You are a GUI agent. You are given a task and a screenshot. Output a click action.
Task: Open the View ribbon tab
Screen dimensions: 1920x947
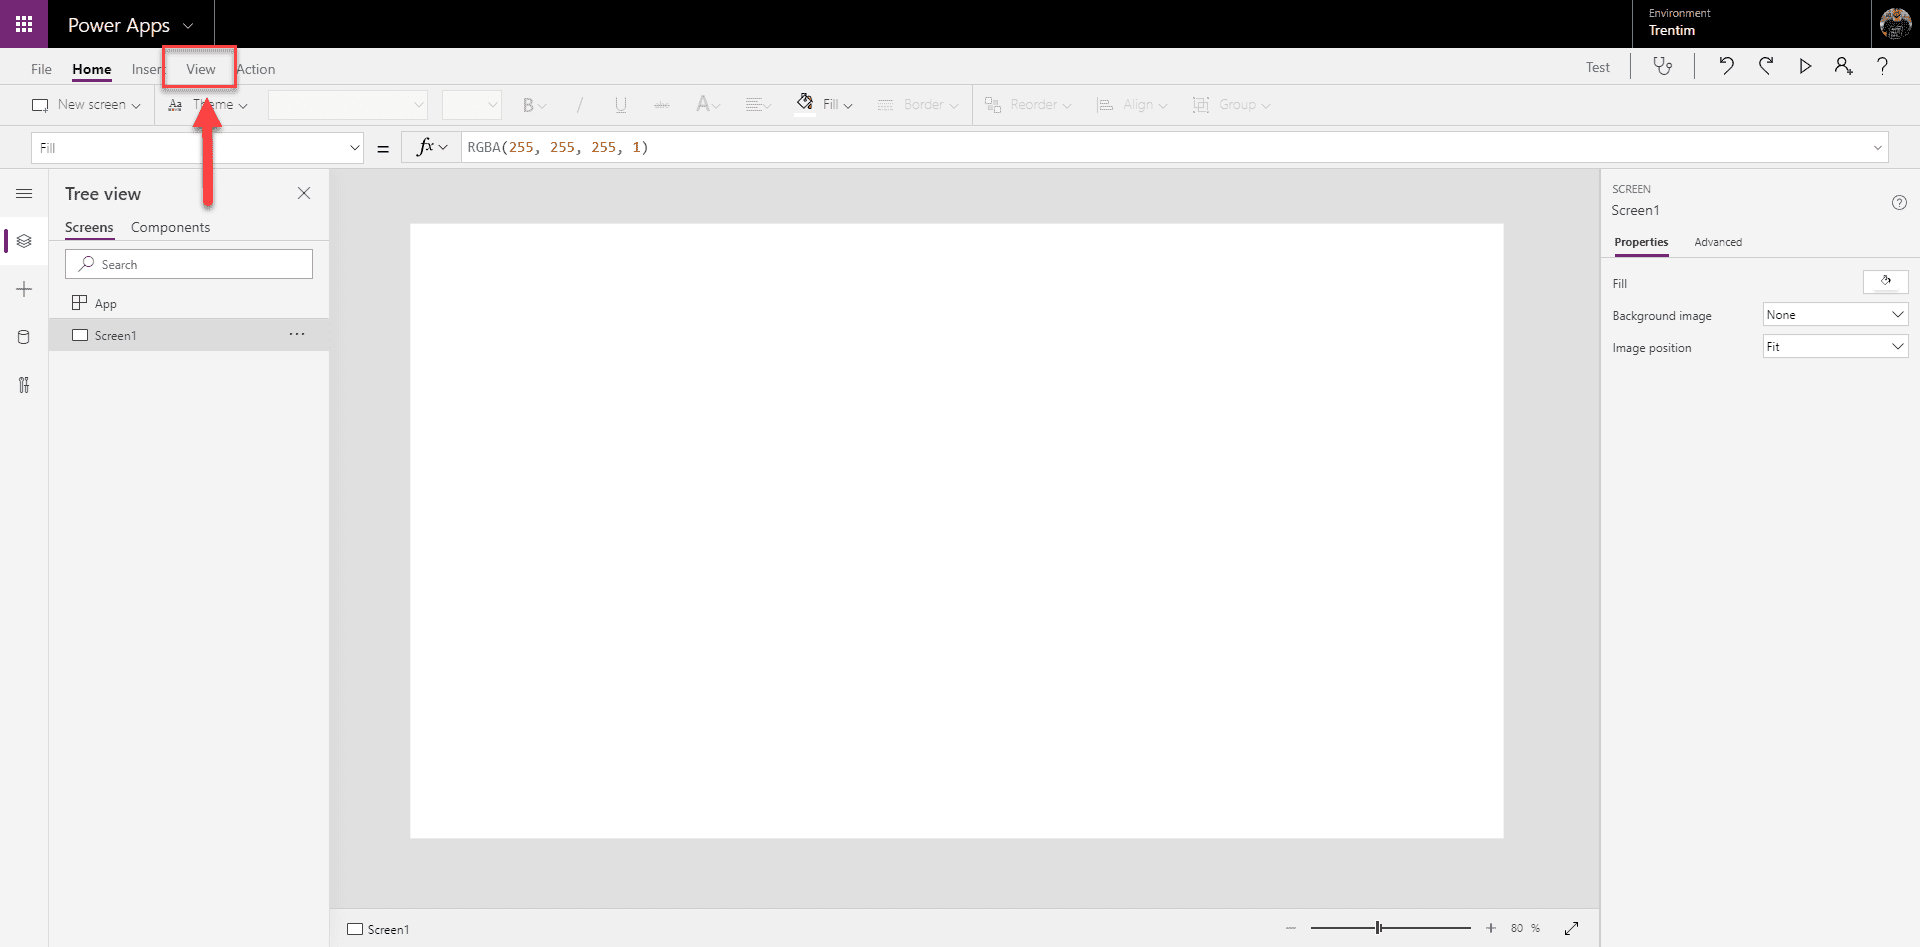tap(199, 68)
